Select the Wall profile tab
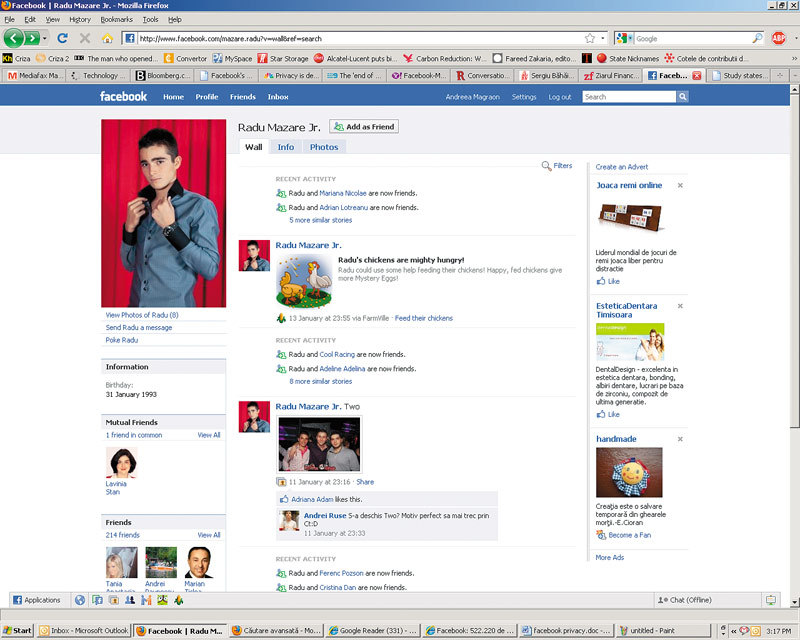The width and height of the screenshot is (800, 640). point(254,147)
